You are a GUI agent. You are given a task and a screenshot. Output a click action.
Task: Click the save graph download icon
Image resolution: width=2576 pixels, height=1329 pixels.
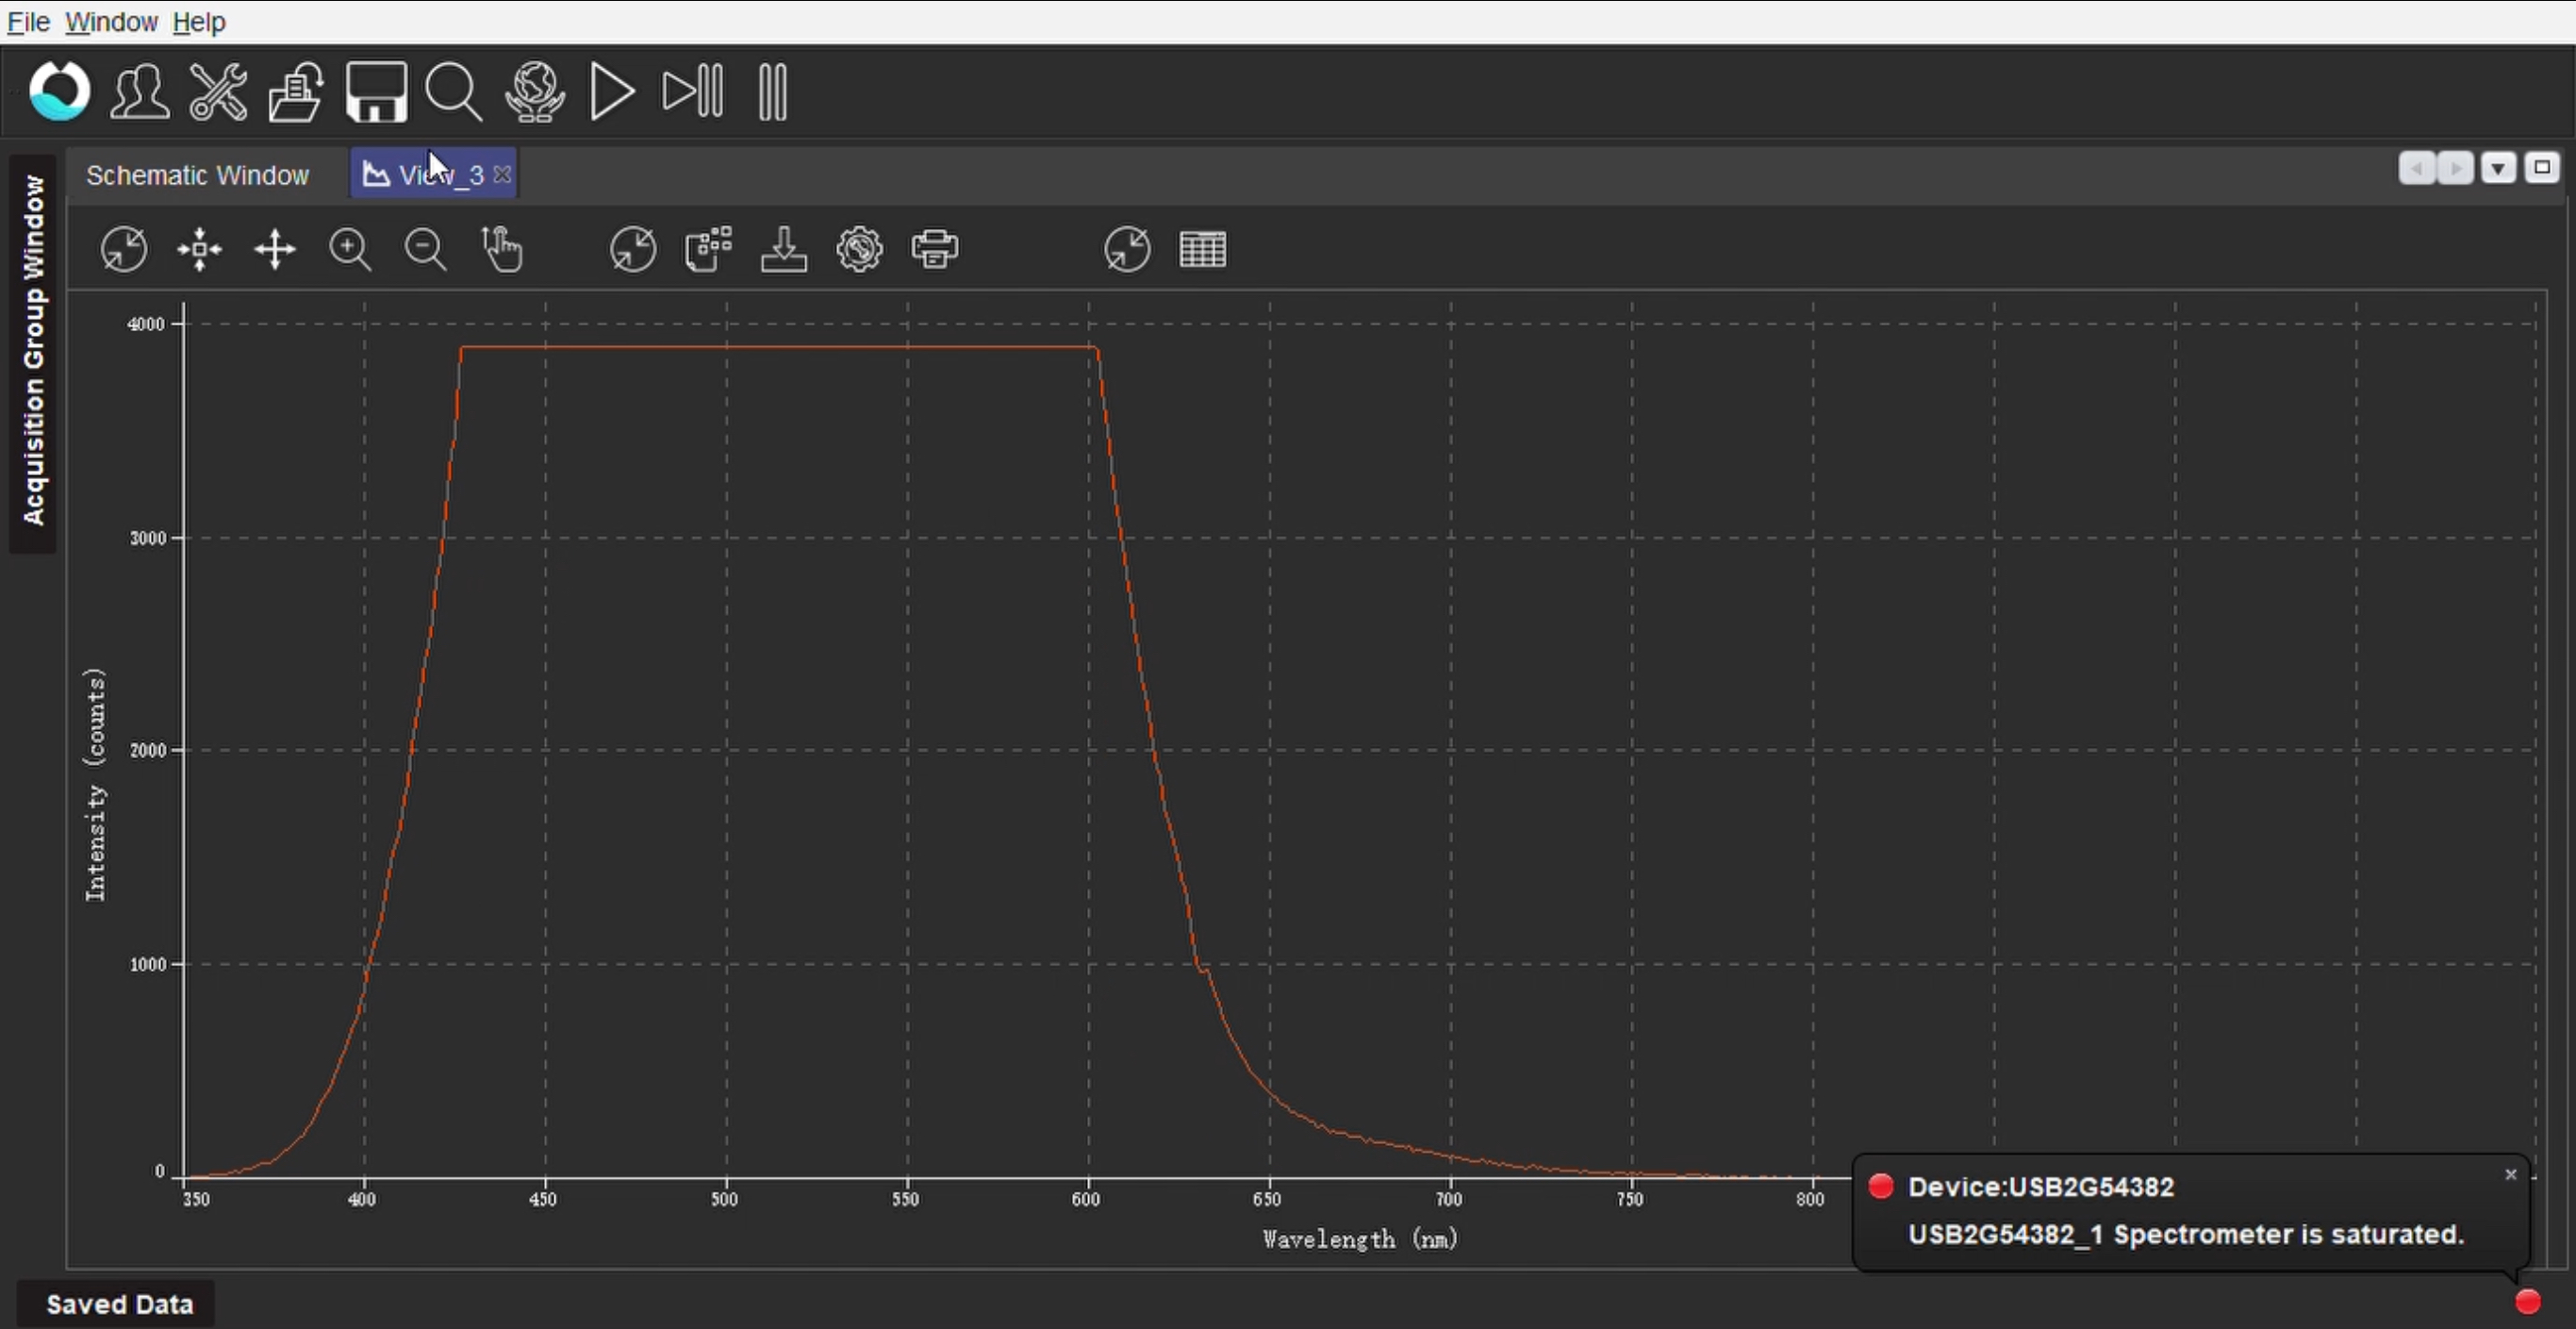[x=783, y=249]
